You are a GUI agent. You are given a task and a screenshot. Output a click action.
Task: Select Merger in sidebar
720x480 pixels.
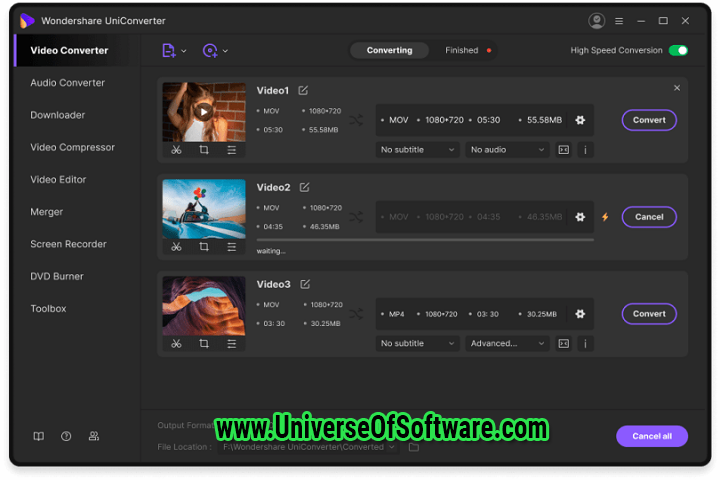point(46,212)
